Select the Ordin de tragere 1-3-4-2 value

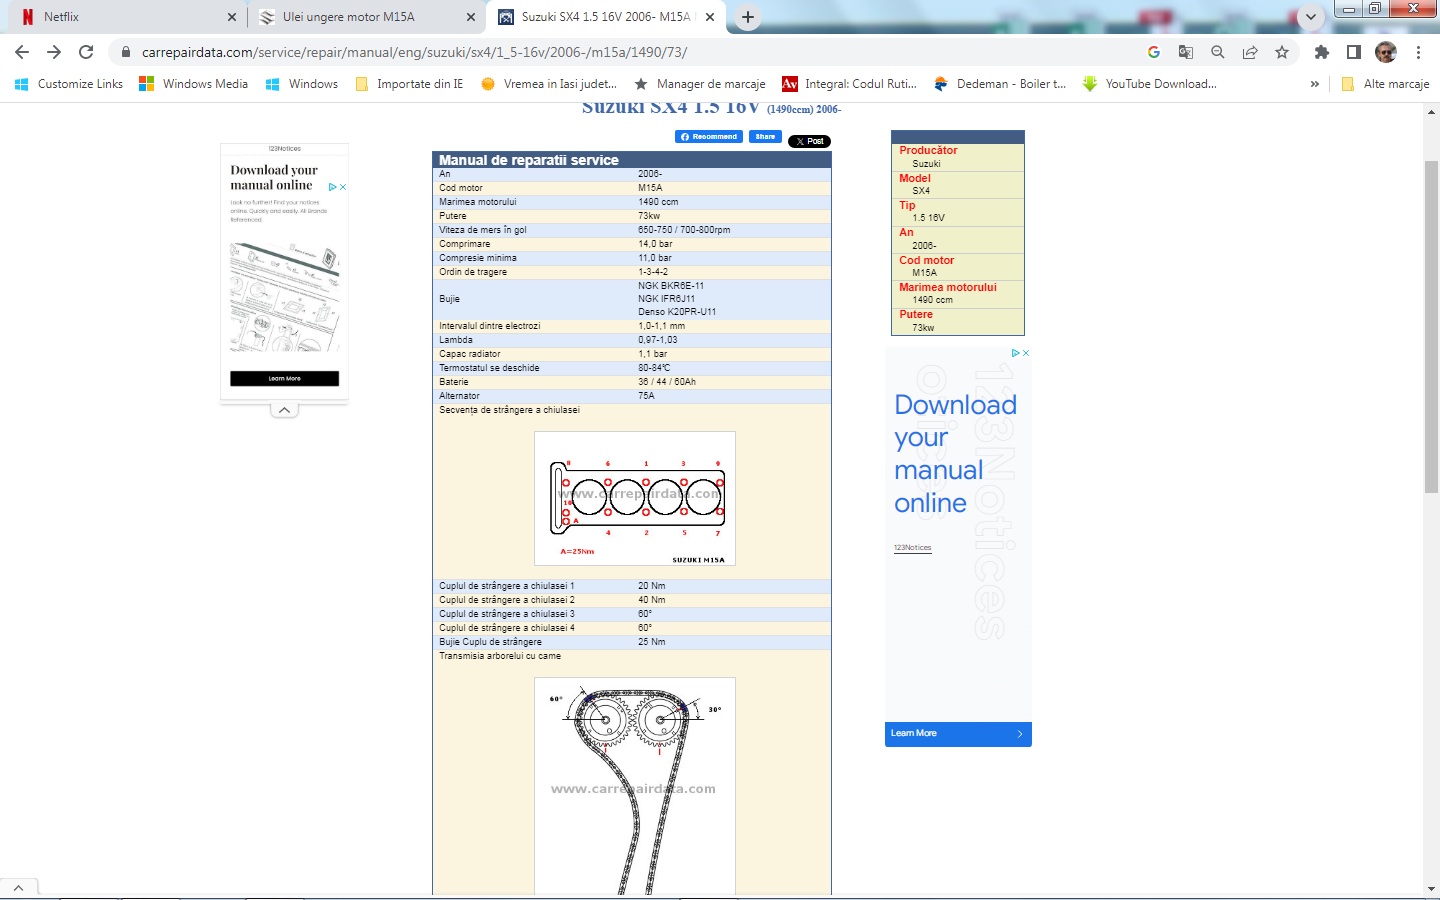pyautogui.click(x=653, y=272)
